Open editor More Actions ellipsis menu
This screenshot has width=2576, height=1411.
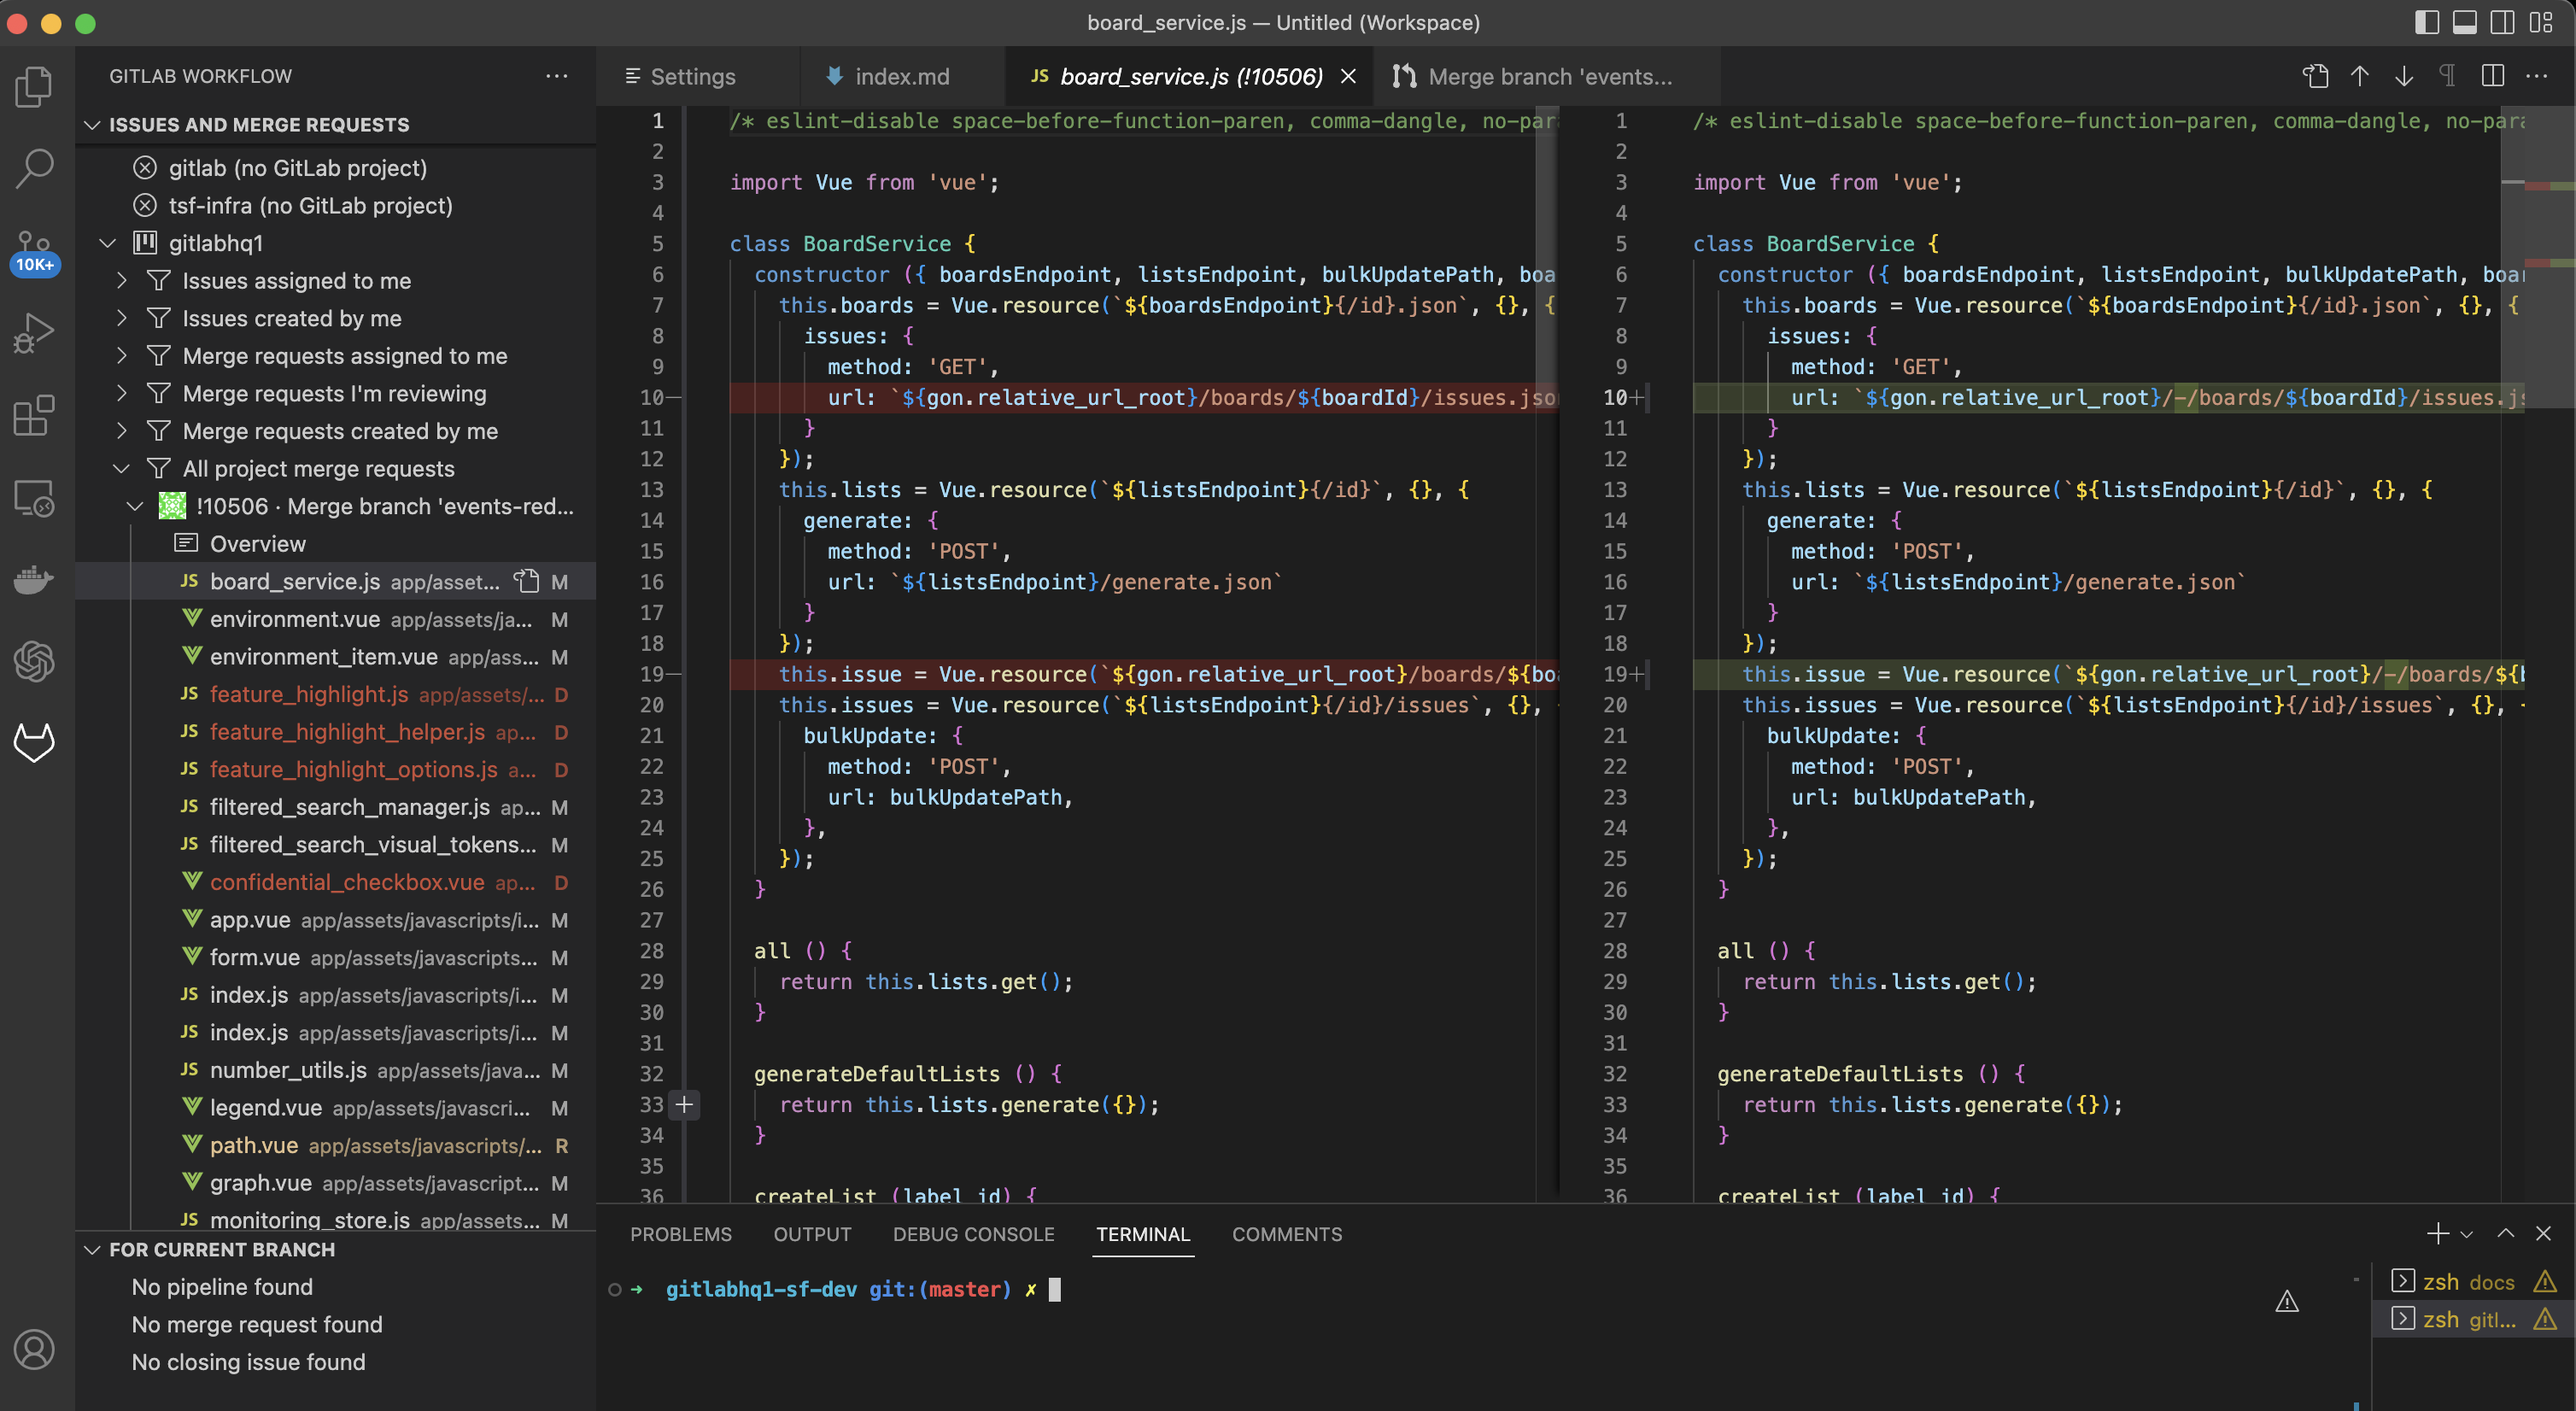pyautogui.click(x=2537, y=76)
